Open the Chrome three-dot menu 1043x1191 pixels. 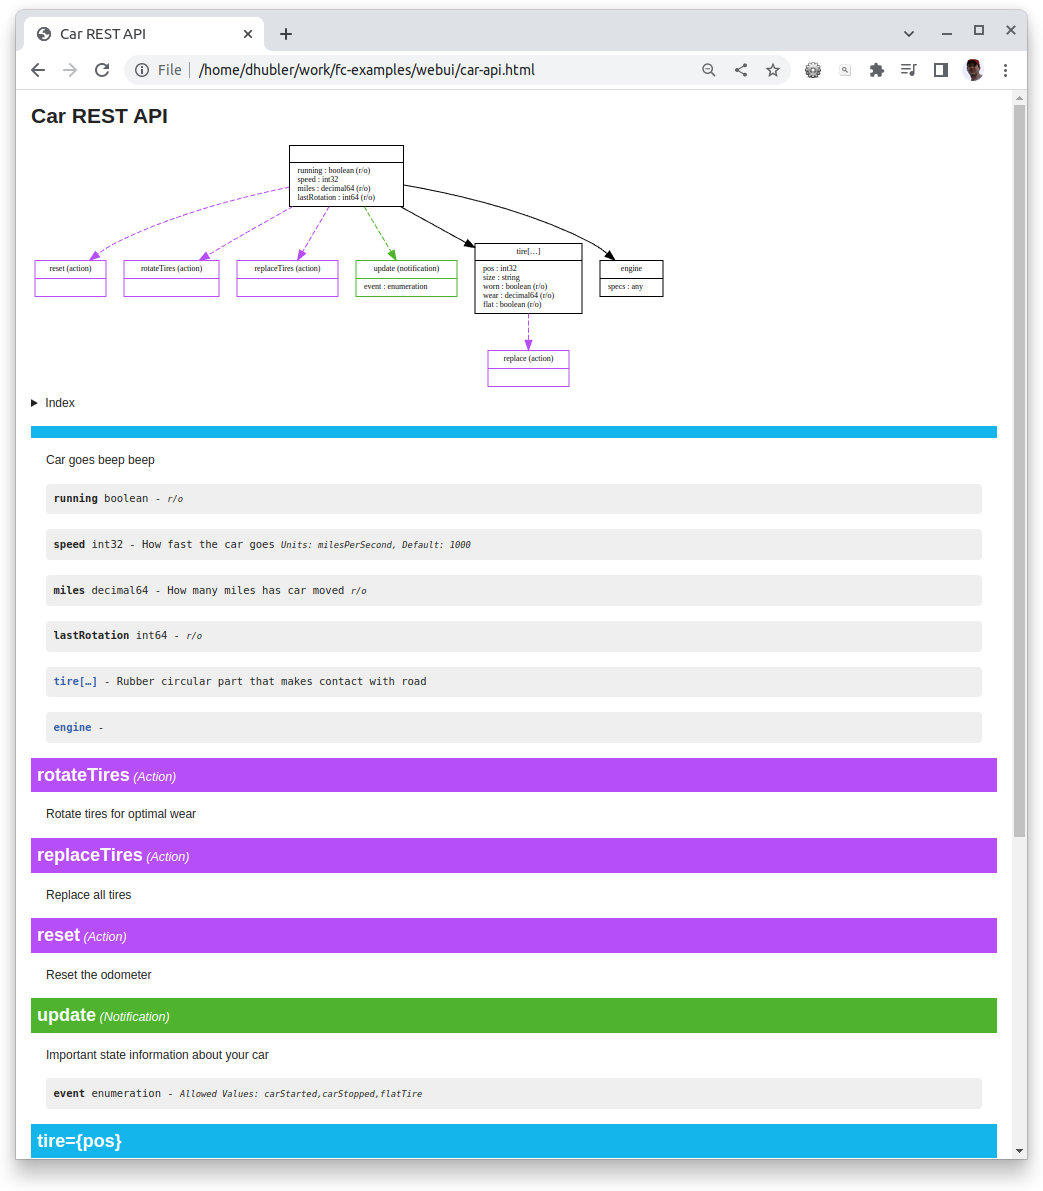(x=1005, y=70)
